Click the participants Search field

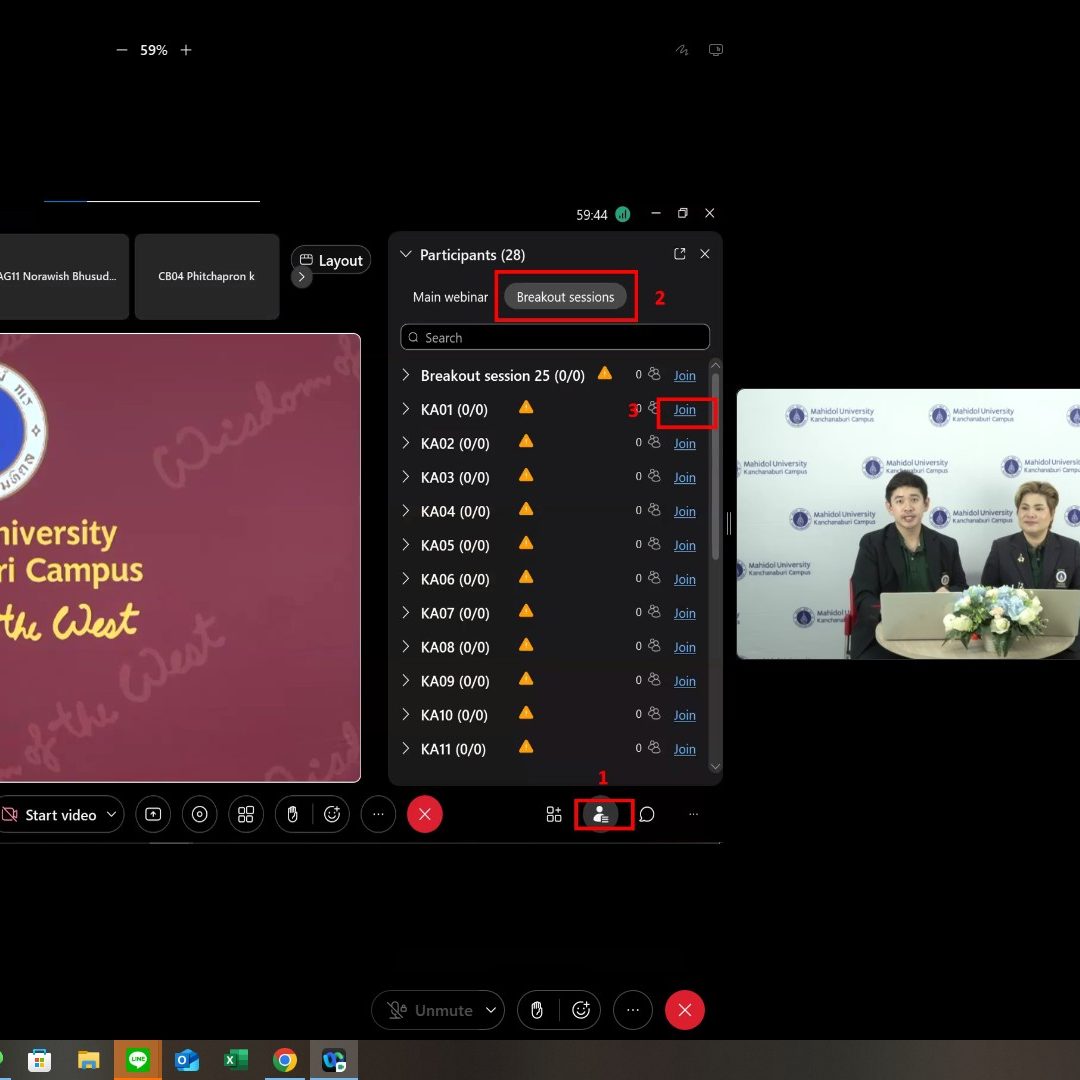click(x=555, y=338)
